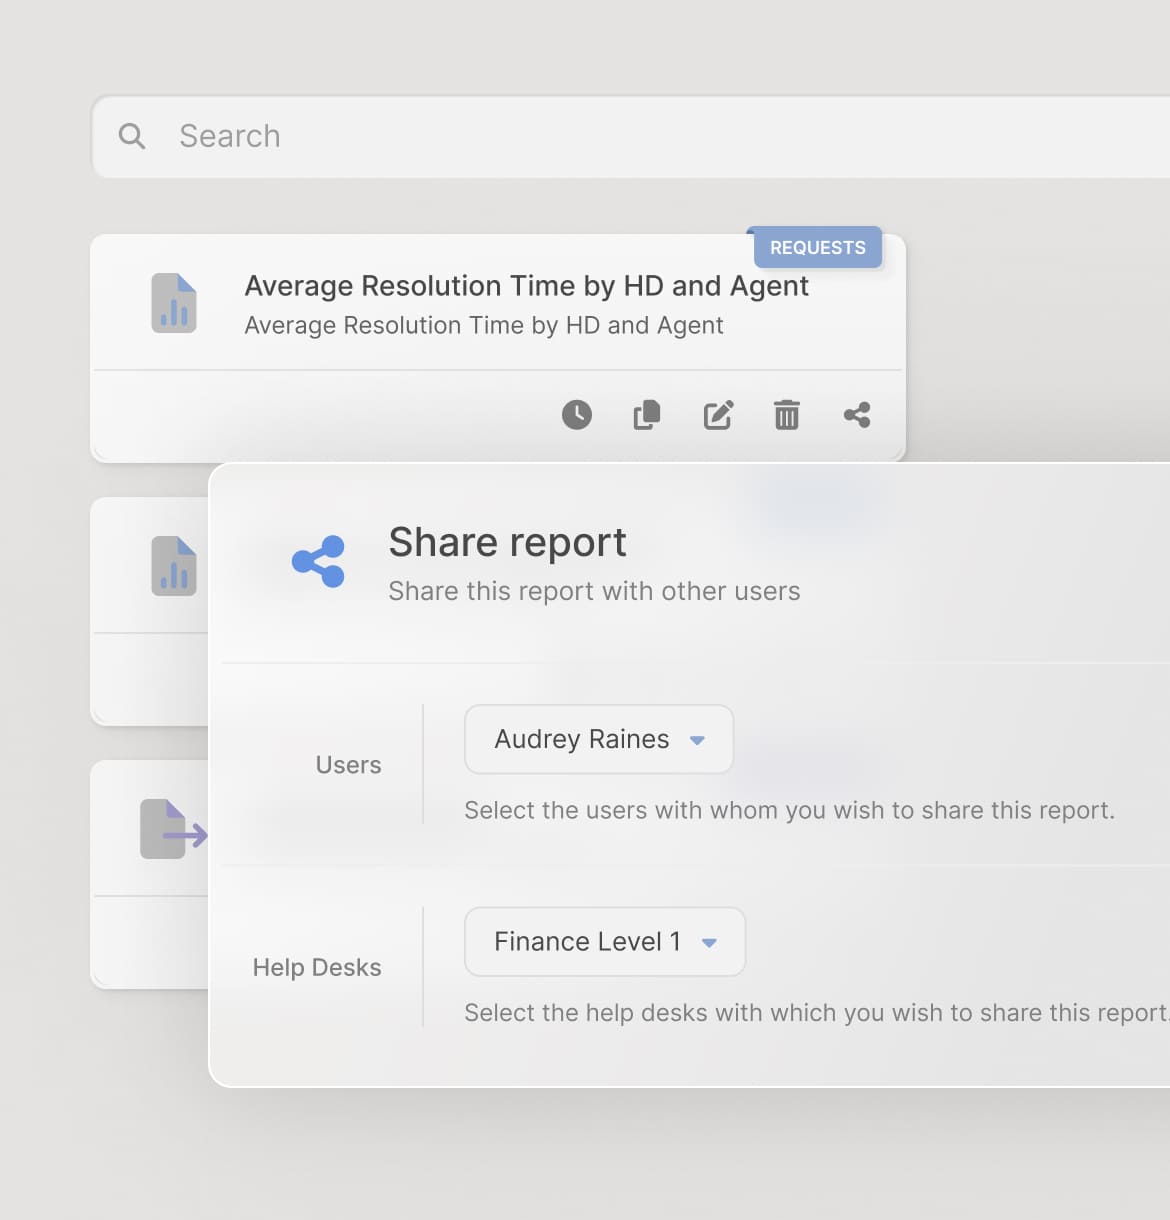Click 'Select the users with whom' hint text
1170x1220 pixels.
pyautogui.click(x=789, y=810)
